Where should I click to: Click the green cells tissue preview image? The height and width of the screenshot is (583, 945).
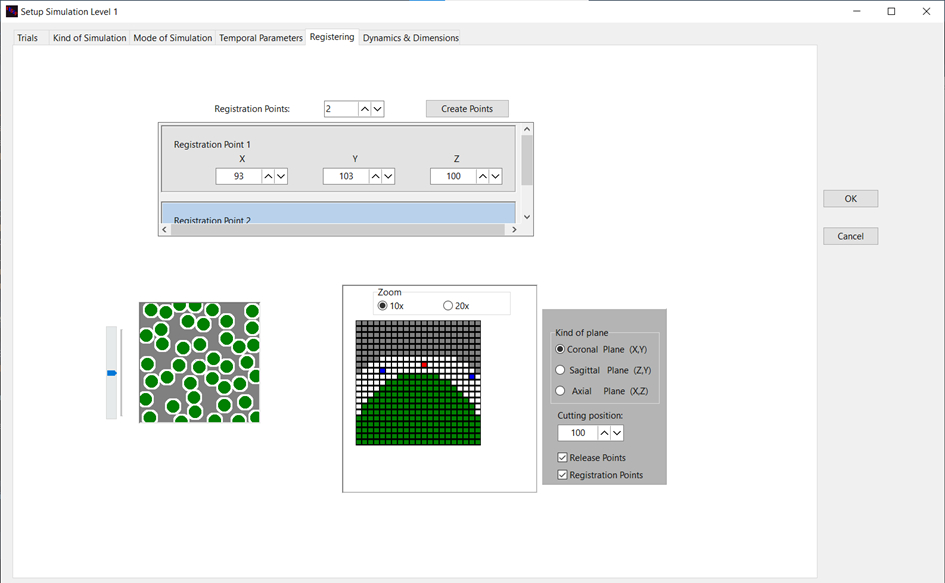click(x=199, y=362)
